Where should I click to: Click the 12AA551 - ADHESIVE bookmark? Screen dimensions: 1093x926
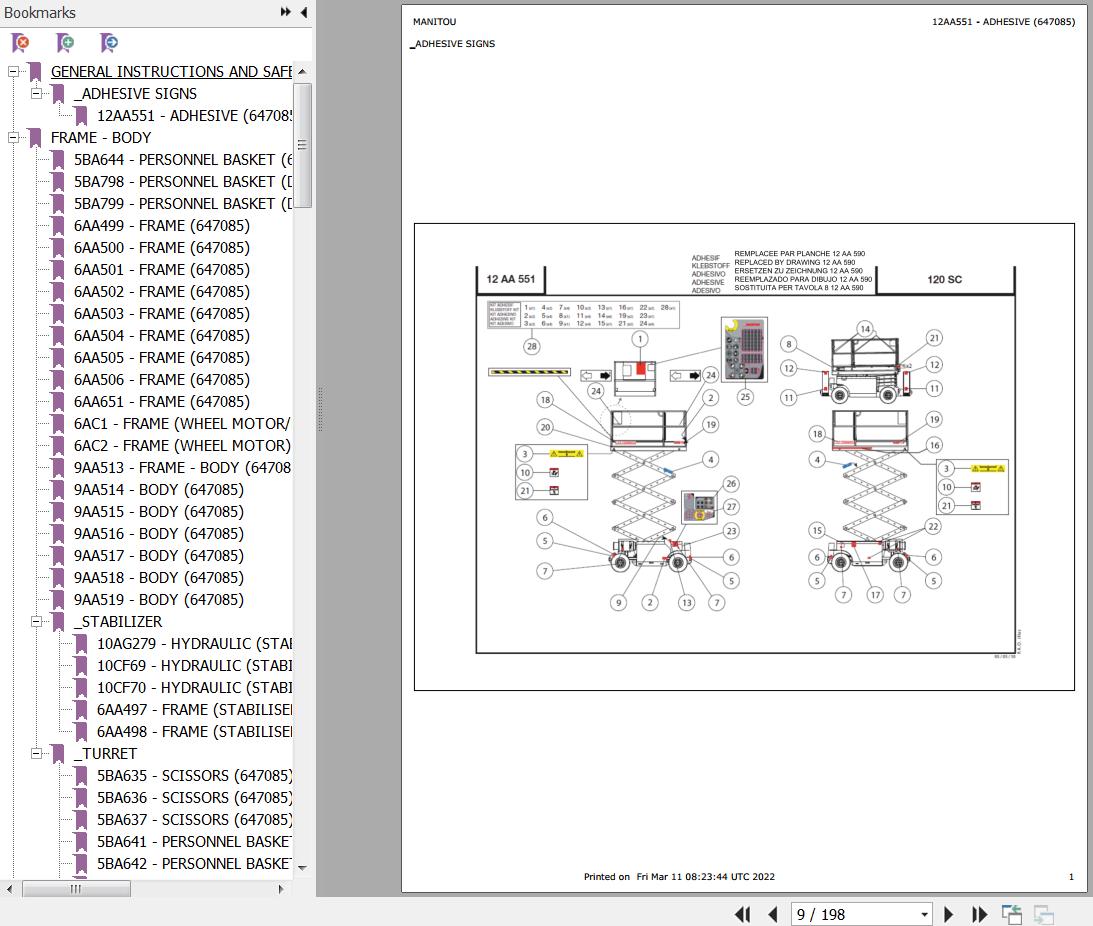click(194, 116)
